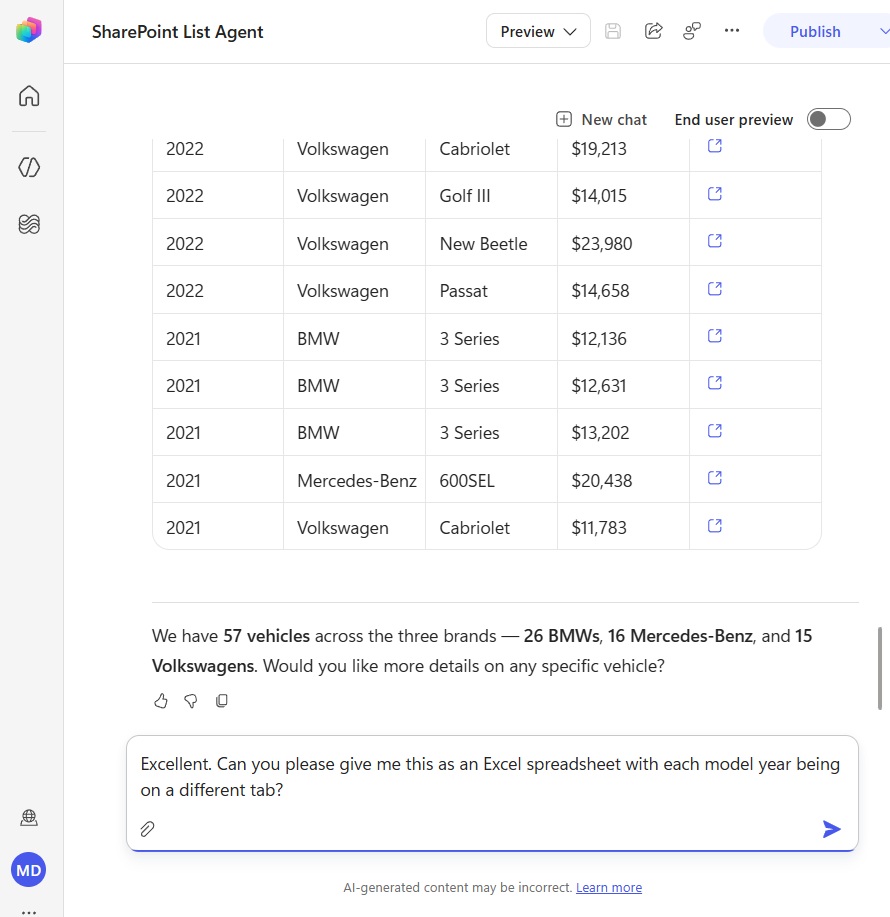890x917 pixels.
Task: Open the Preview dropdown
Action: pos(538,31)
